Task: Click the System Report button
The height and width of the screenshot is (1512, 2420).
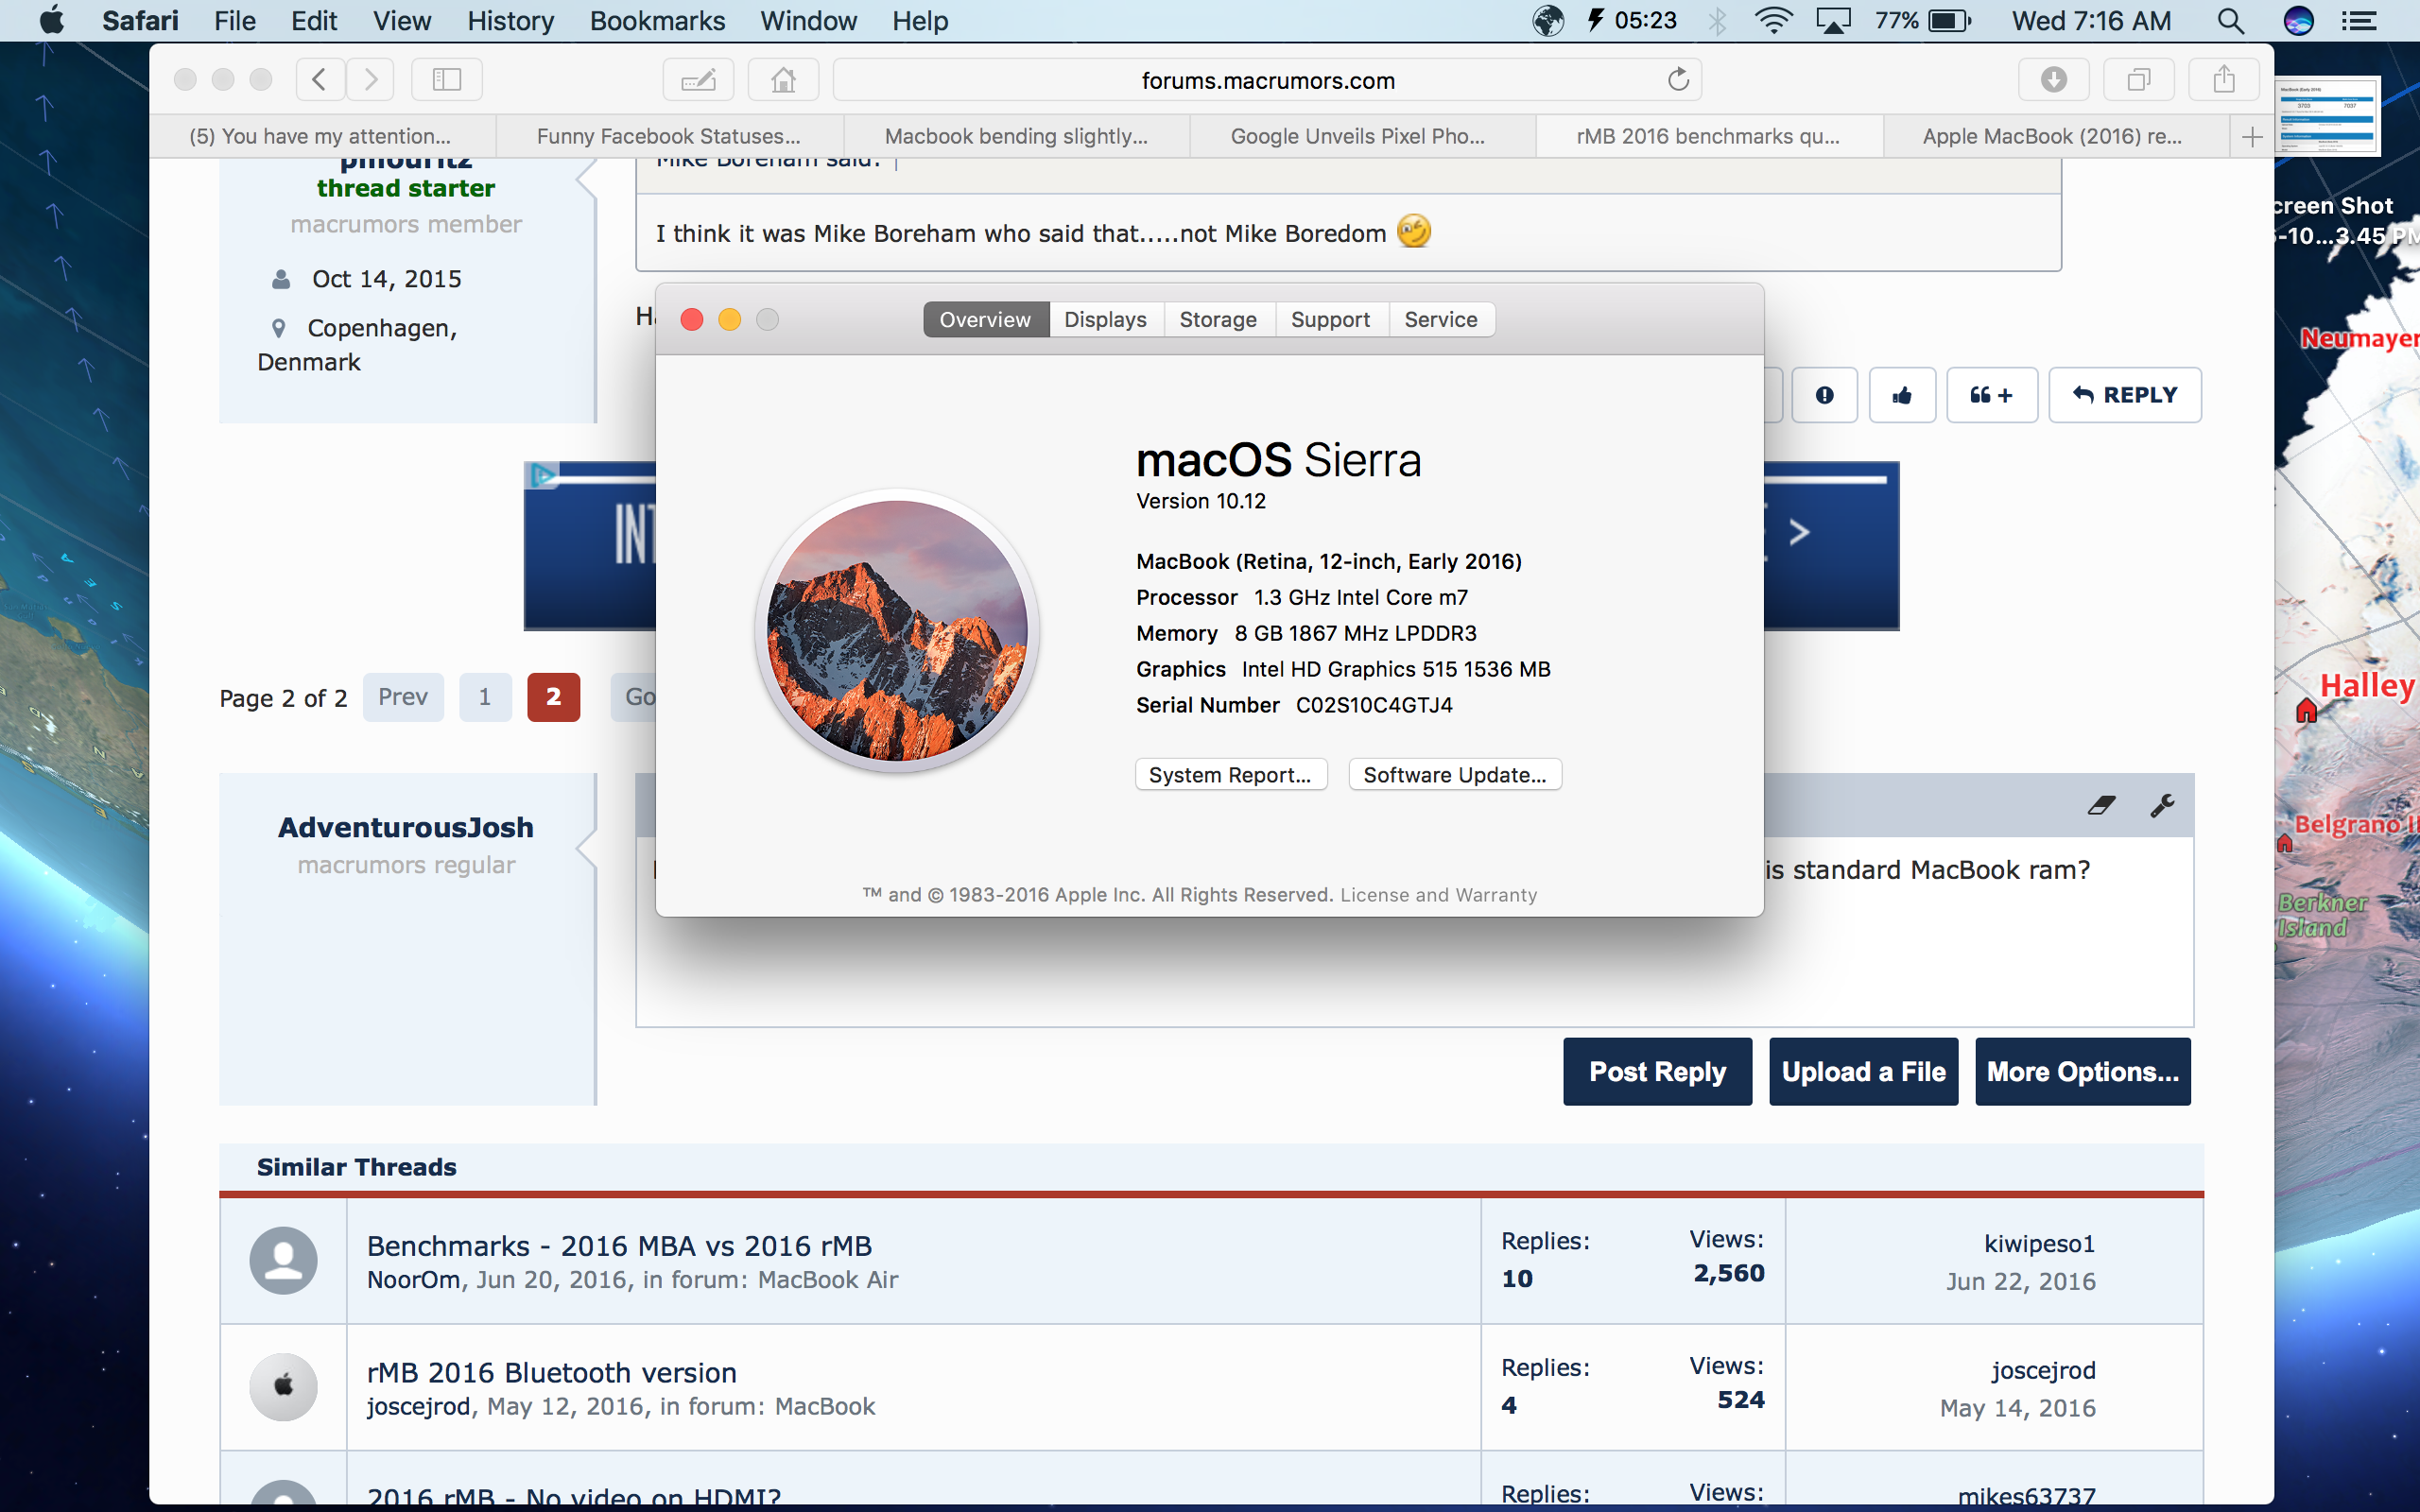Action: [x=1231, y=775]
